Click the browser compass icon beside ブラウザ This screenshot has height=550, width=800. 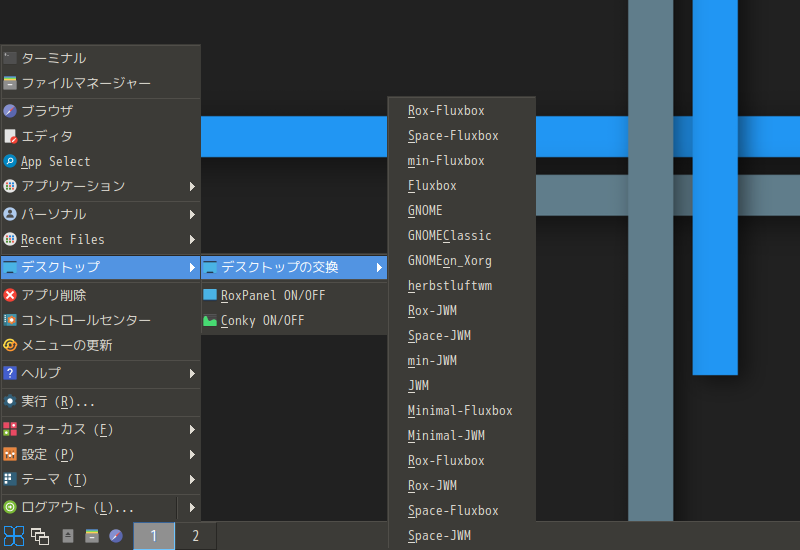click(10, 111)
